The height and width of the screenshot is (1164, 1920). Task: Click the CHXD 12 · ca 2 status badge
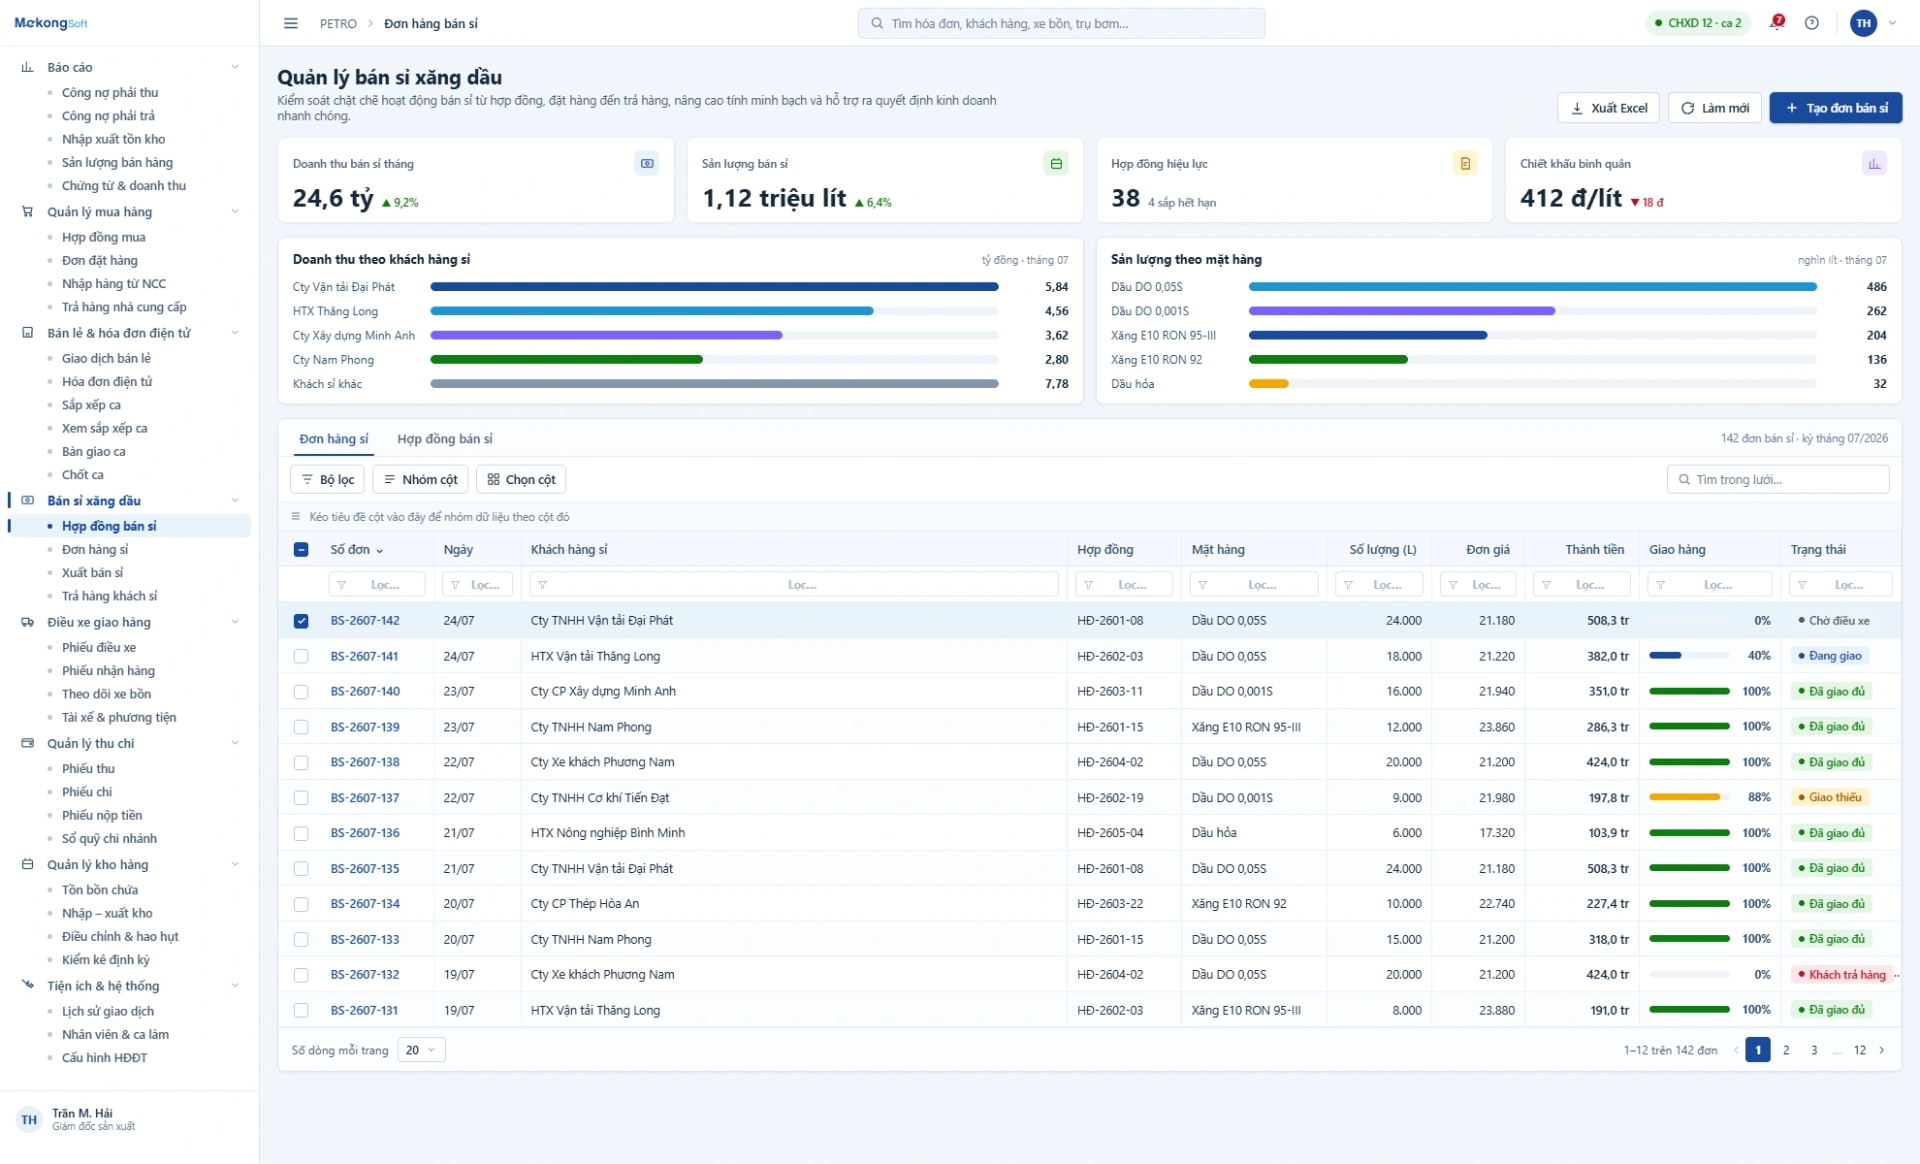[x=1697, y=23]
